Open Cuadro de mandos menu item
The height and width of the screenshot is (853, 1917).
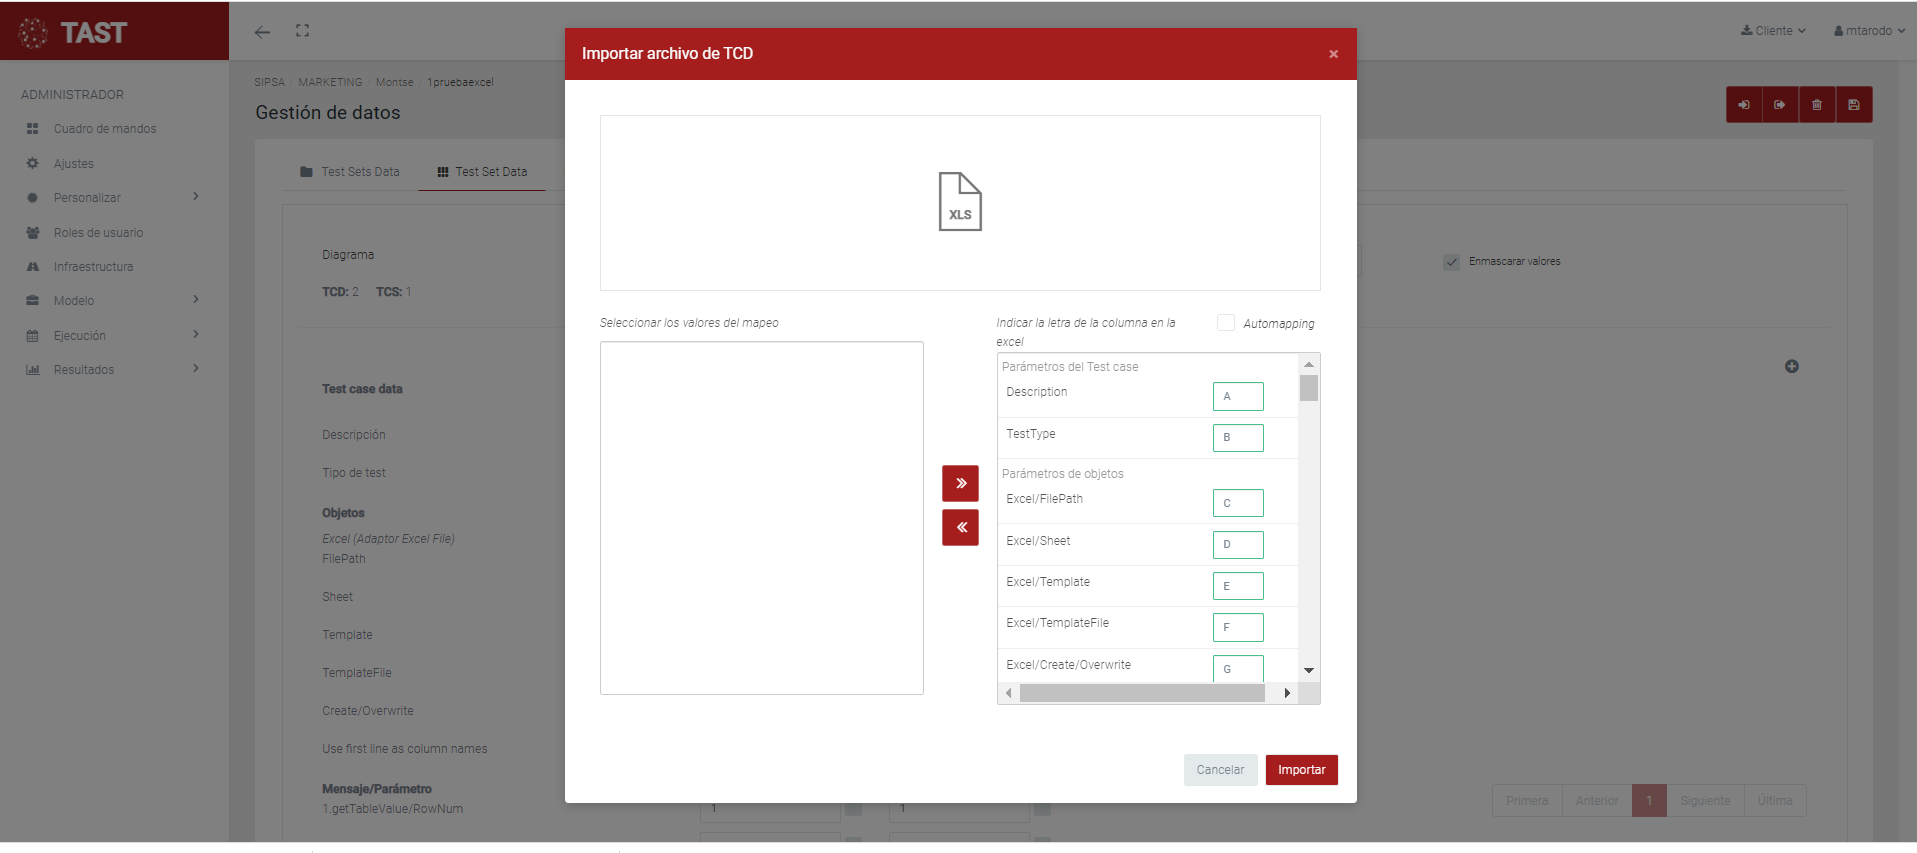(x=104, y=129)
